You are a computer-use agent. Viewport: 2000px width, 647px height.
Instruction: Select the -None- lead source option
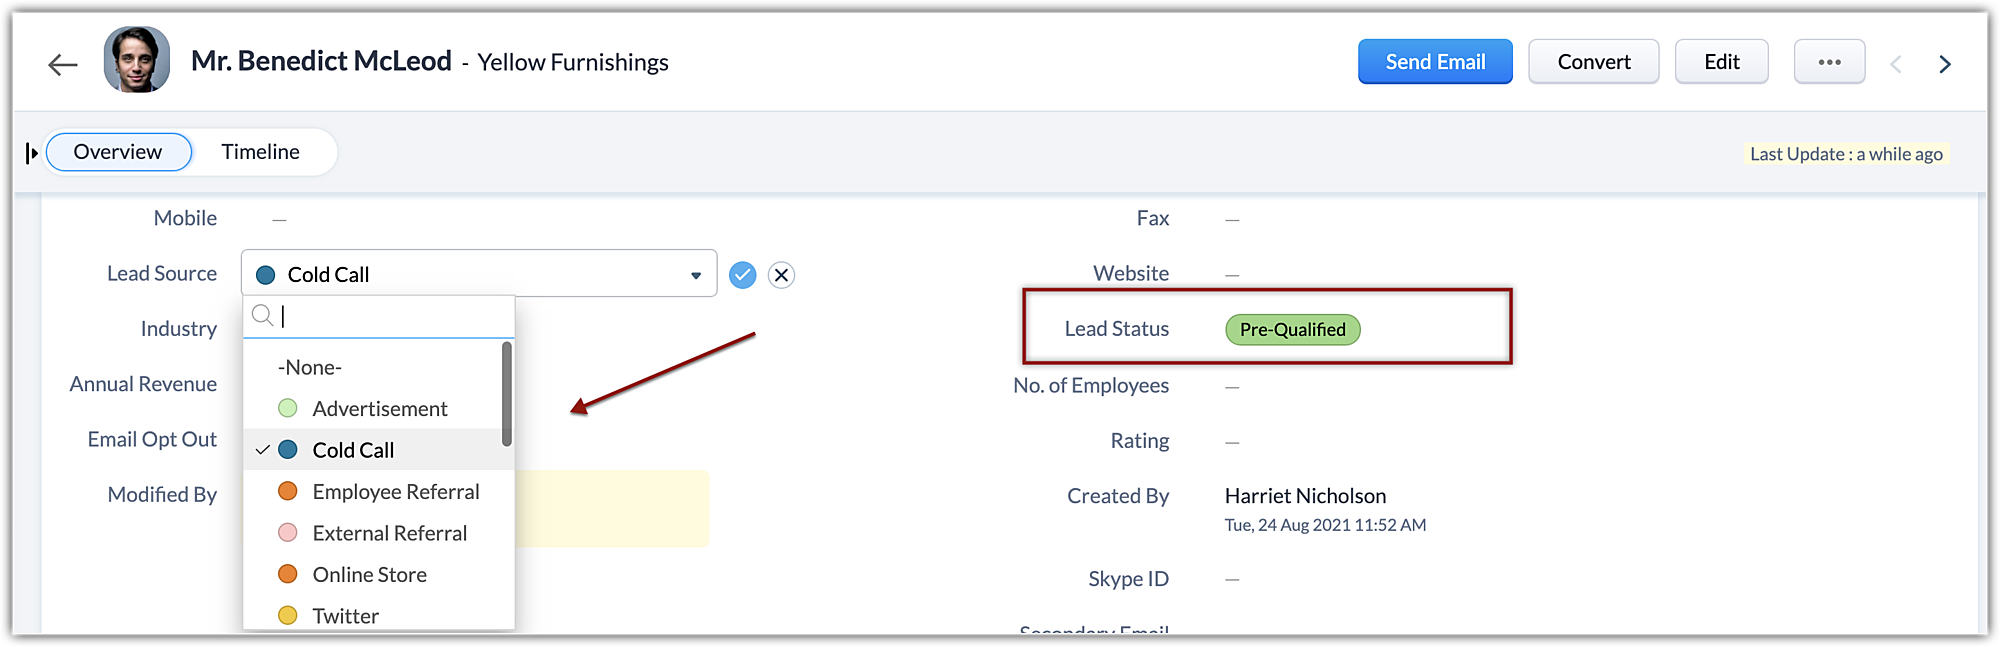point(310,368)
